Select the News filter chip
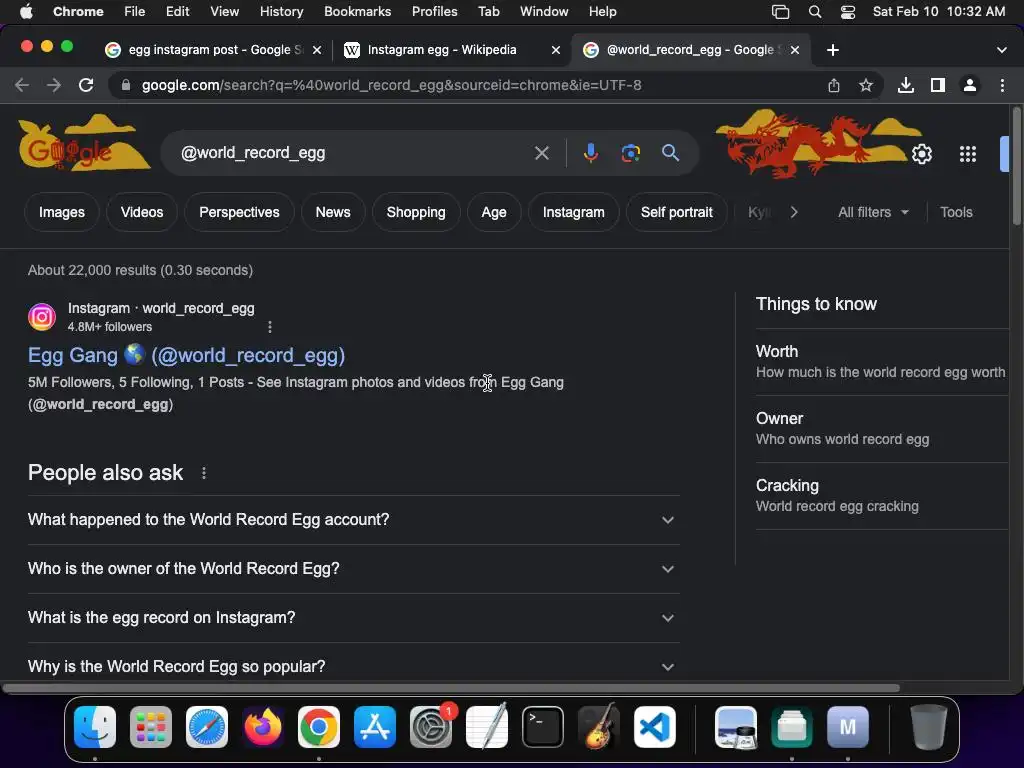Viewport: 1024px width, 768px height. [x=332, y=212]
